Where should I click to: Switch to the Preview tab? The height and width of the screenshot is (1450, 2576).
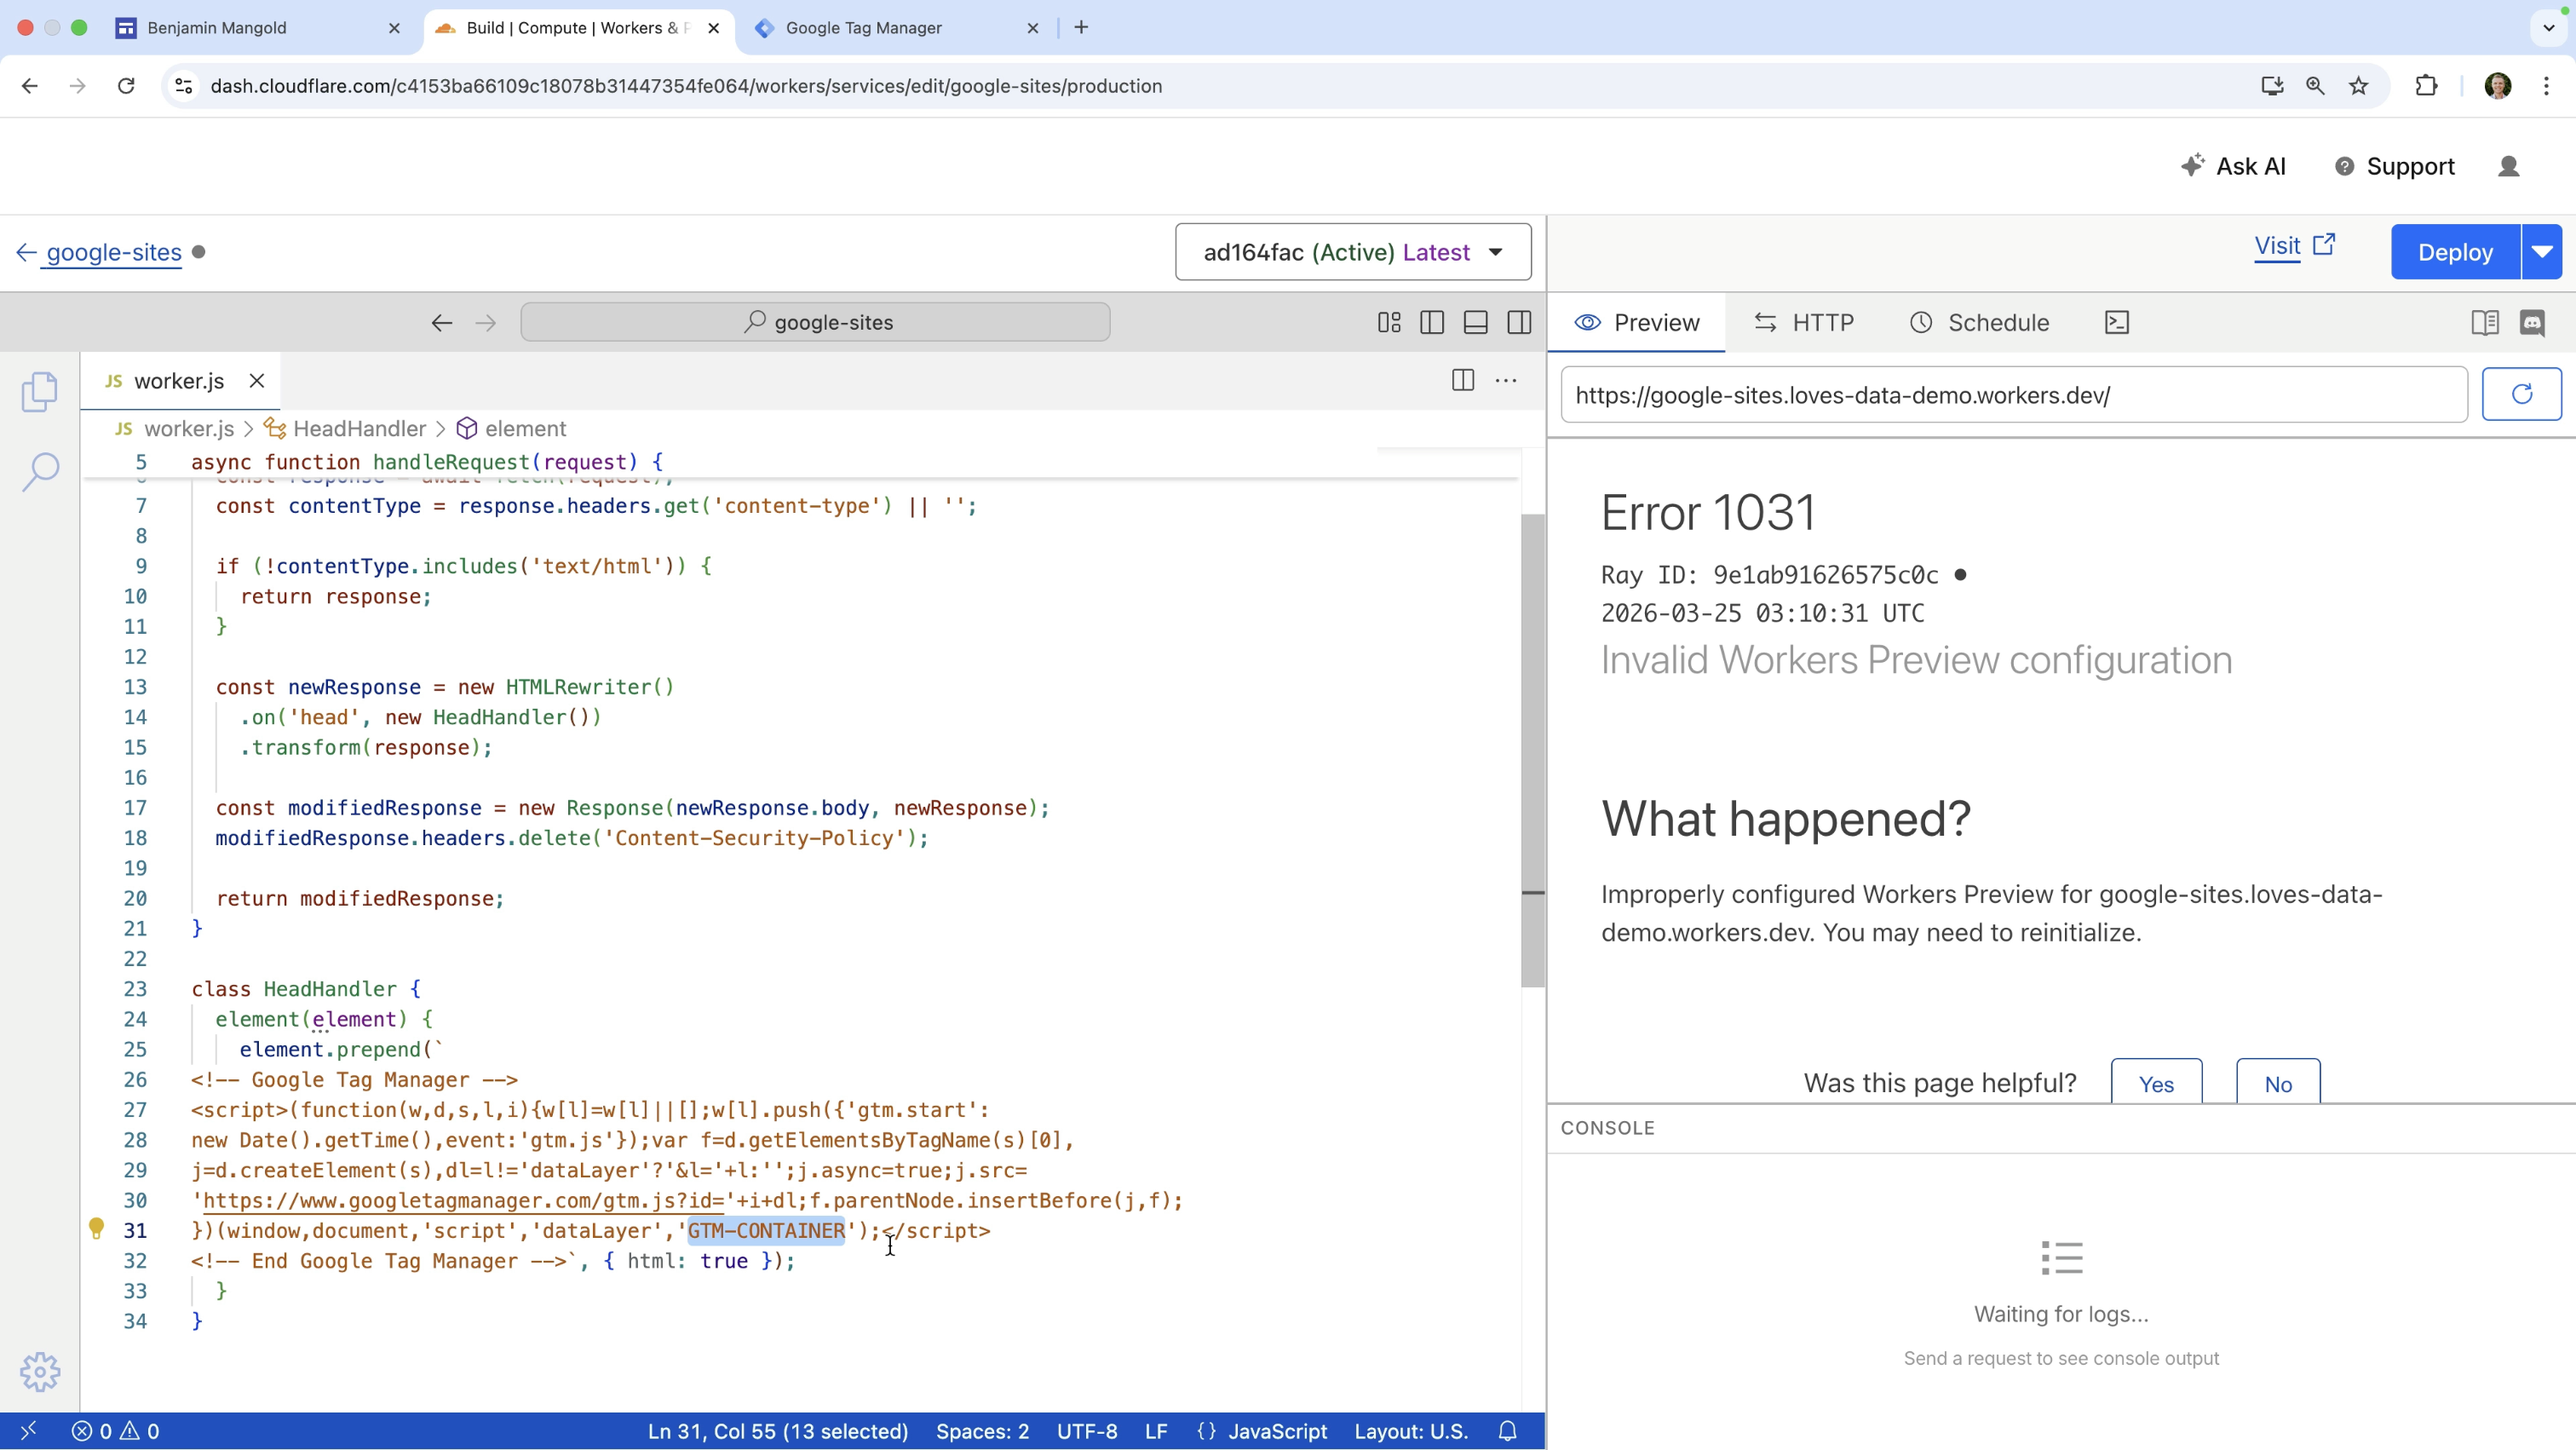[1637, 322]
